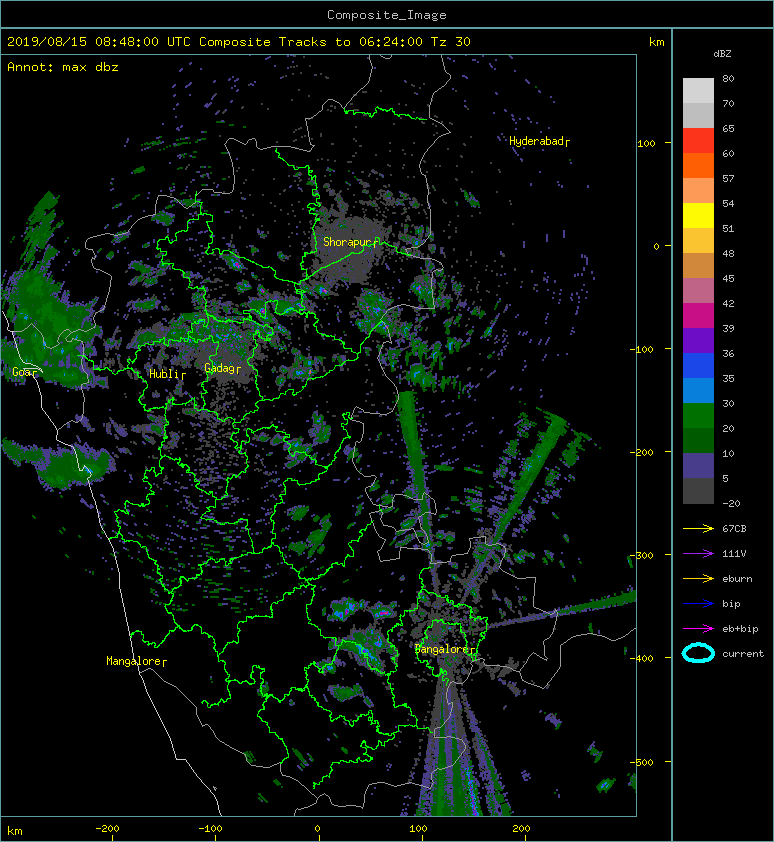This screenshot has width=774, height=842.
Task: Select the dark orange 57-60 dBZ swatch
Action: (698, 165)
